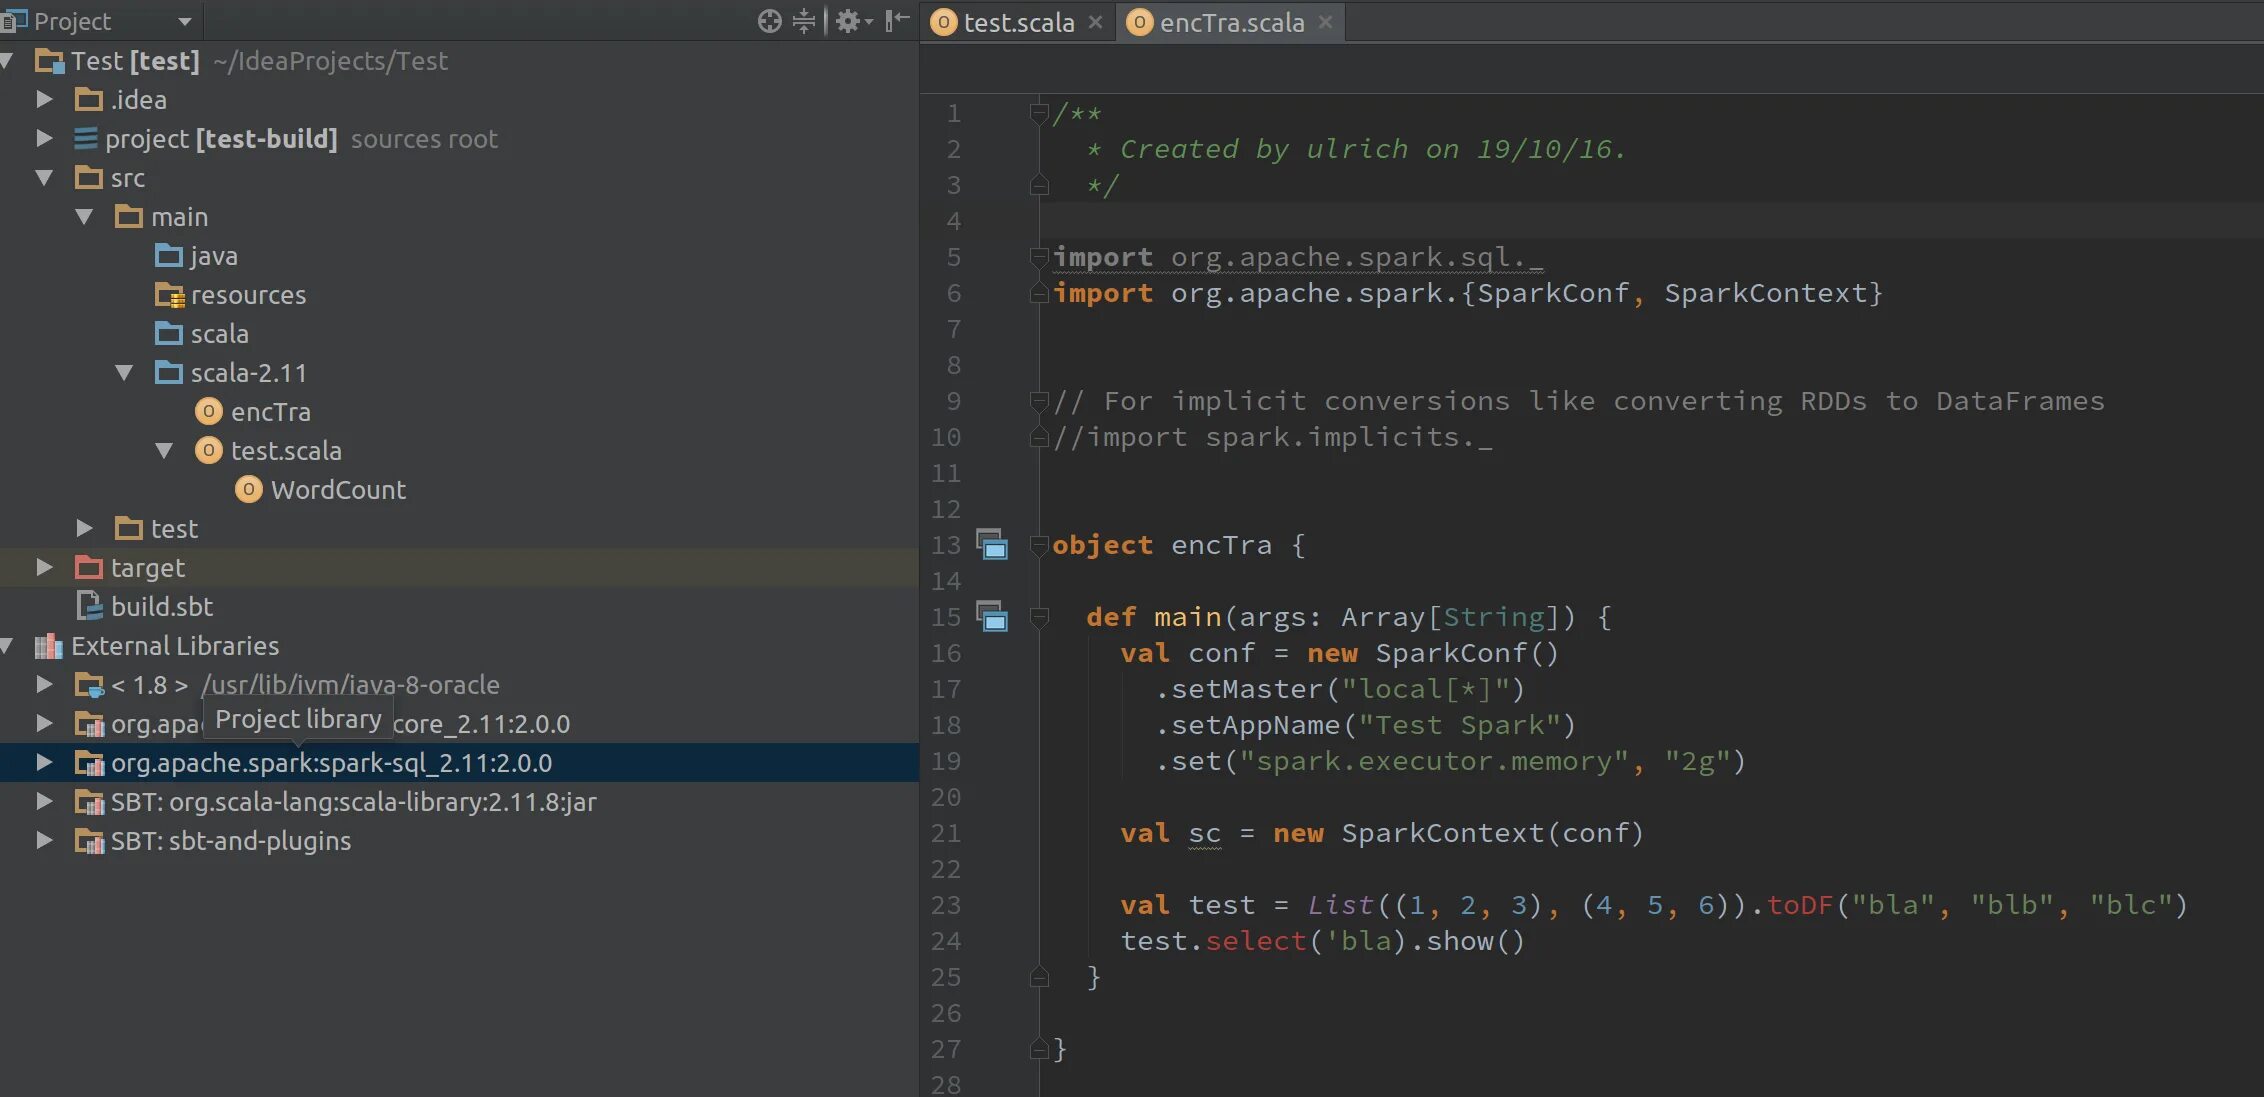Screen dimensions: 2264x1097
Task: Select the spark-sql_2.11:2.0.0 library
Action: pyautogui.click(x=330, y=763)
